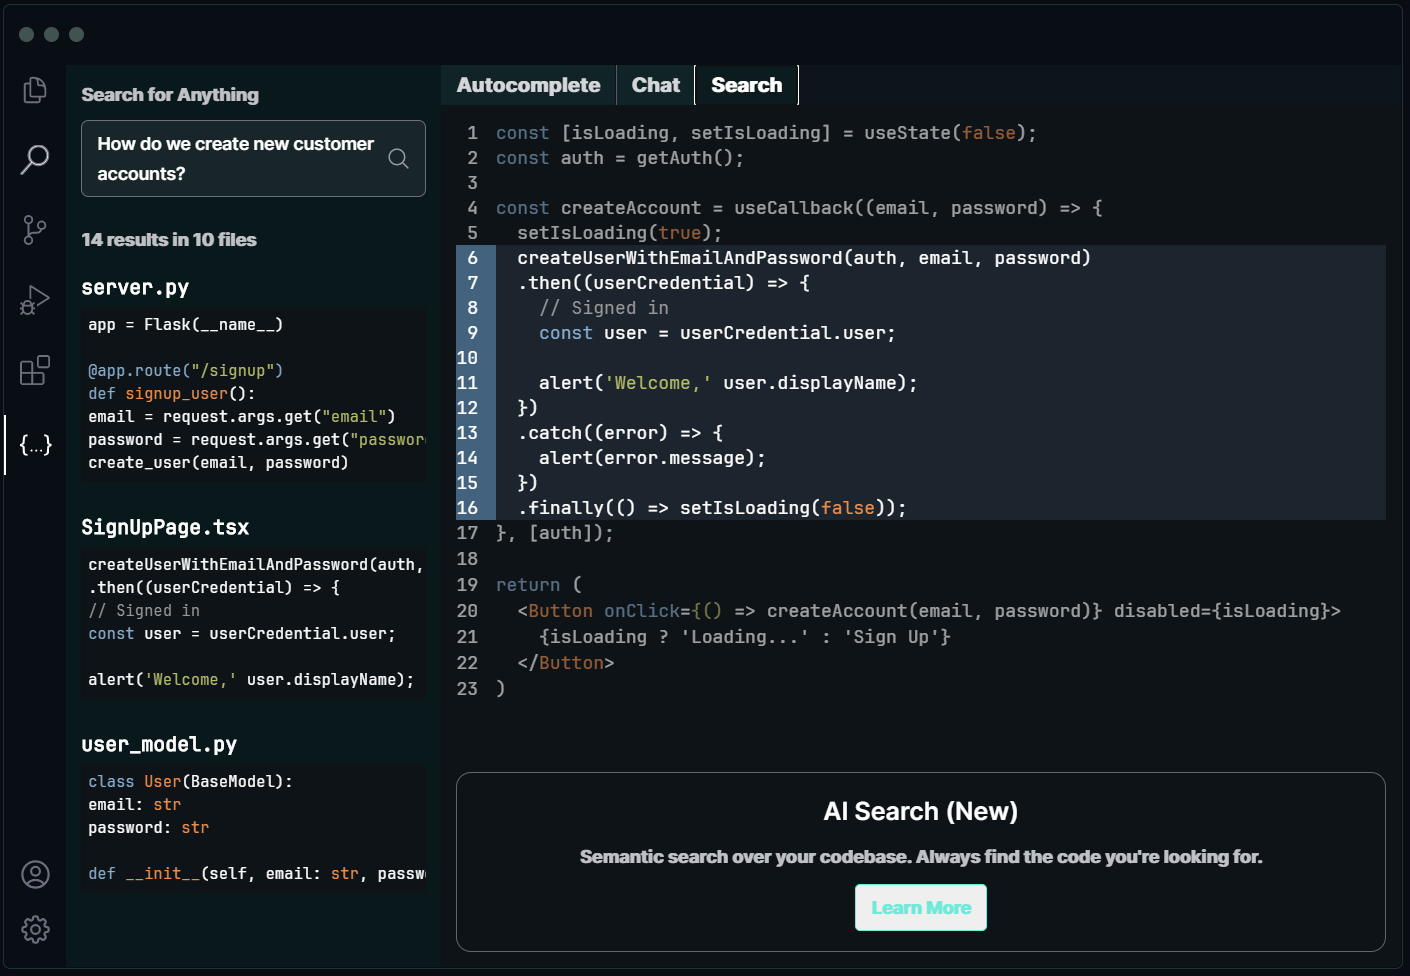This screenshot has height=976, width=1410.
Task: Click 'const createAccount = useCallback' line 4
Action: (x=799, y=208)
